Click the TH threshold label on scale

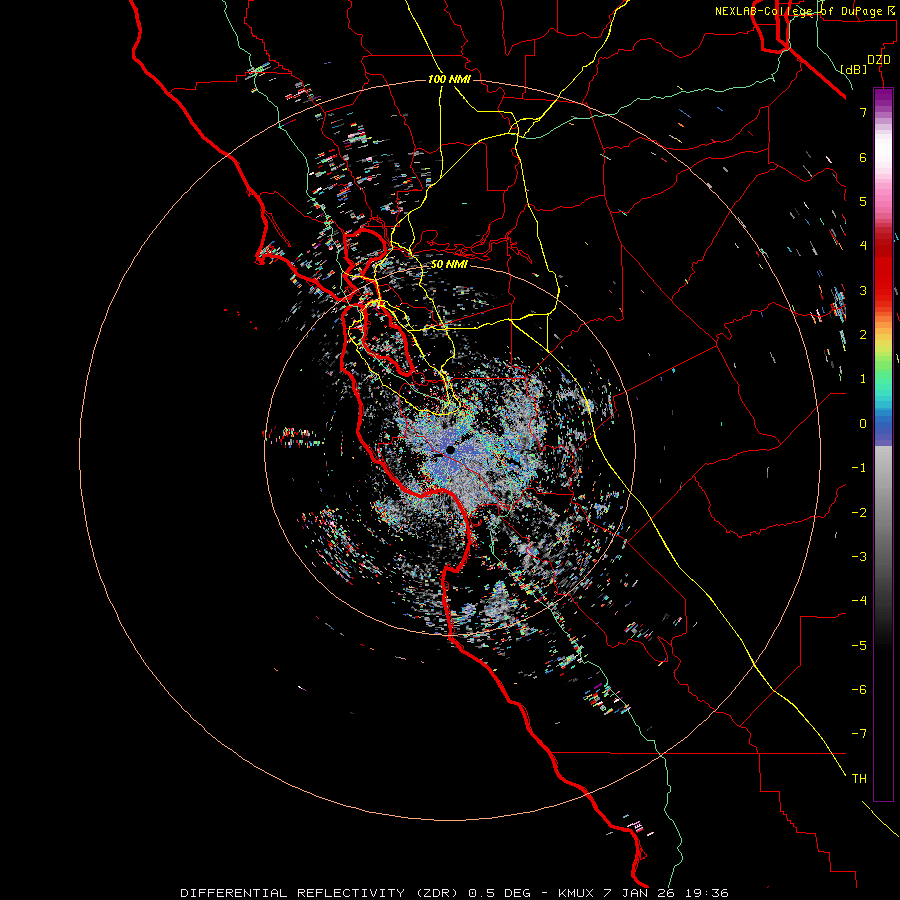859,779
